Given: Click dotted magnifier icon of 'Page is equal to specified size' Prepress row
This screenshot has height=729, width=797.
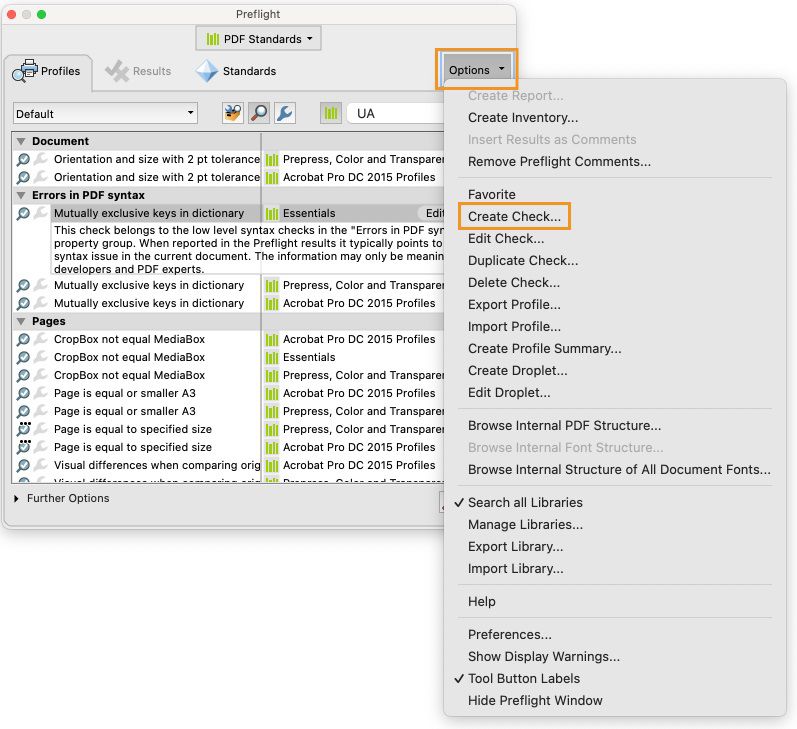Looking at the screenshot, I should tap(23, 429).
